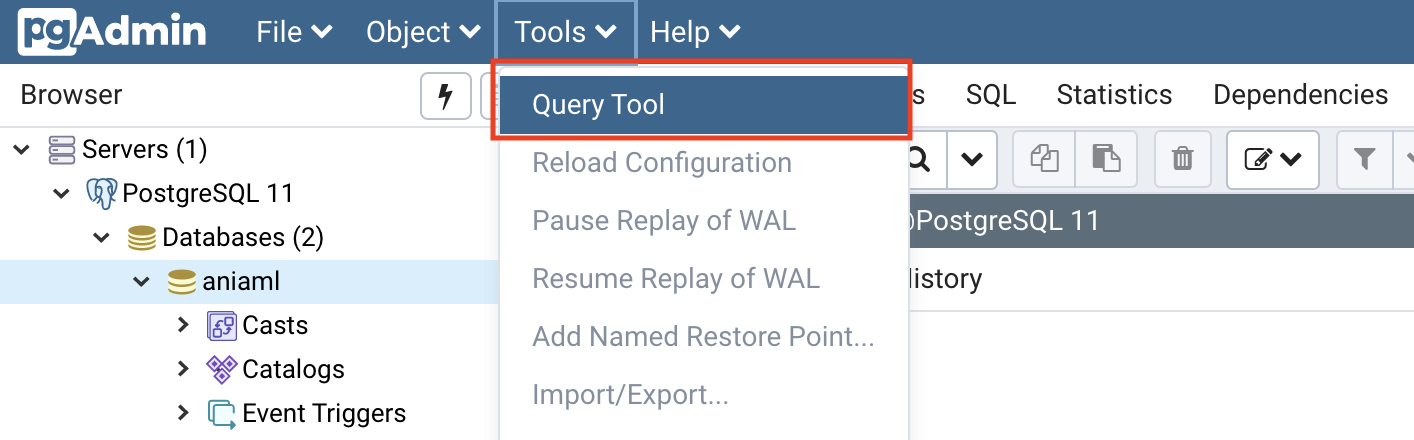Switch to the Dependencies tab

(x=1300, y=95)
